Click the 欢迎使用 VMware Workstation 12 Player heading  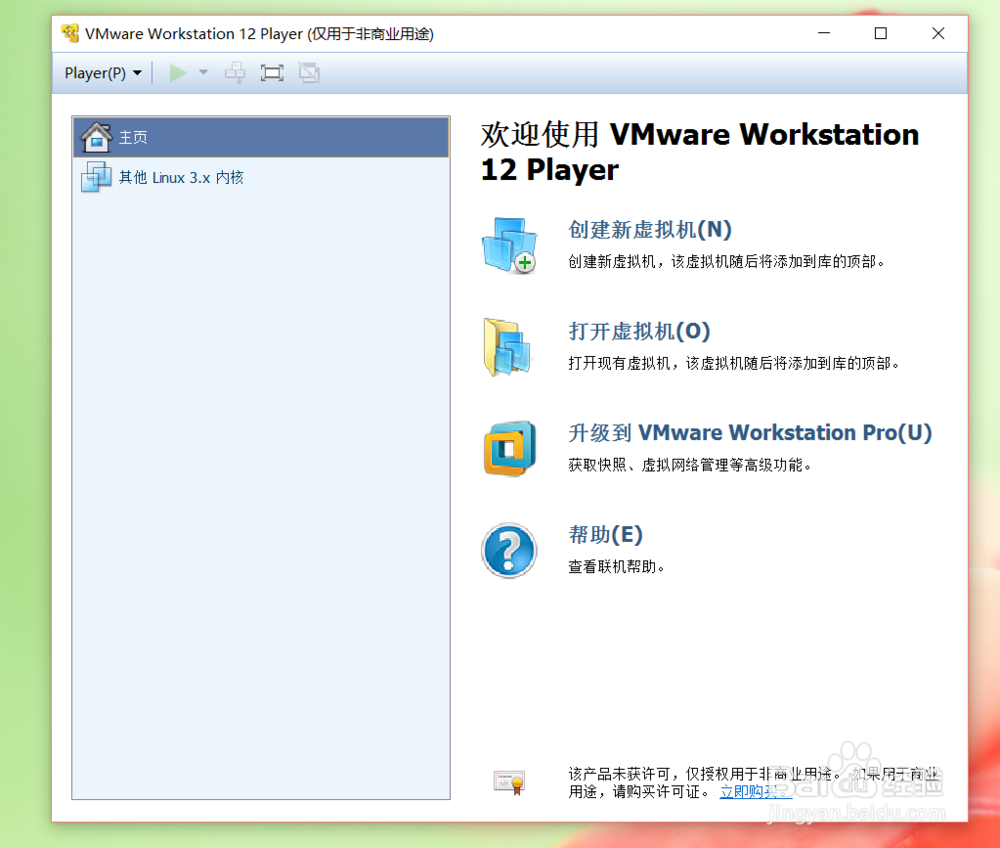[x=700, y=152]
